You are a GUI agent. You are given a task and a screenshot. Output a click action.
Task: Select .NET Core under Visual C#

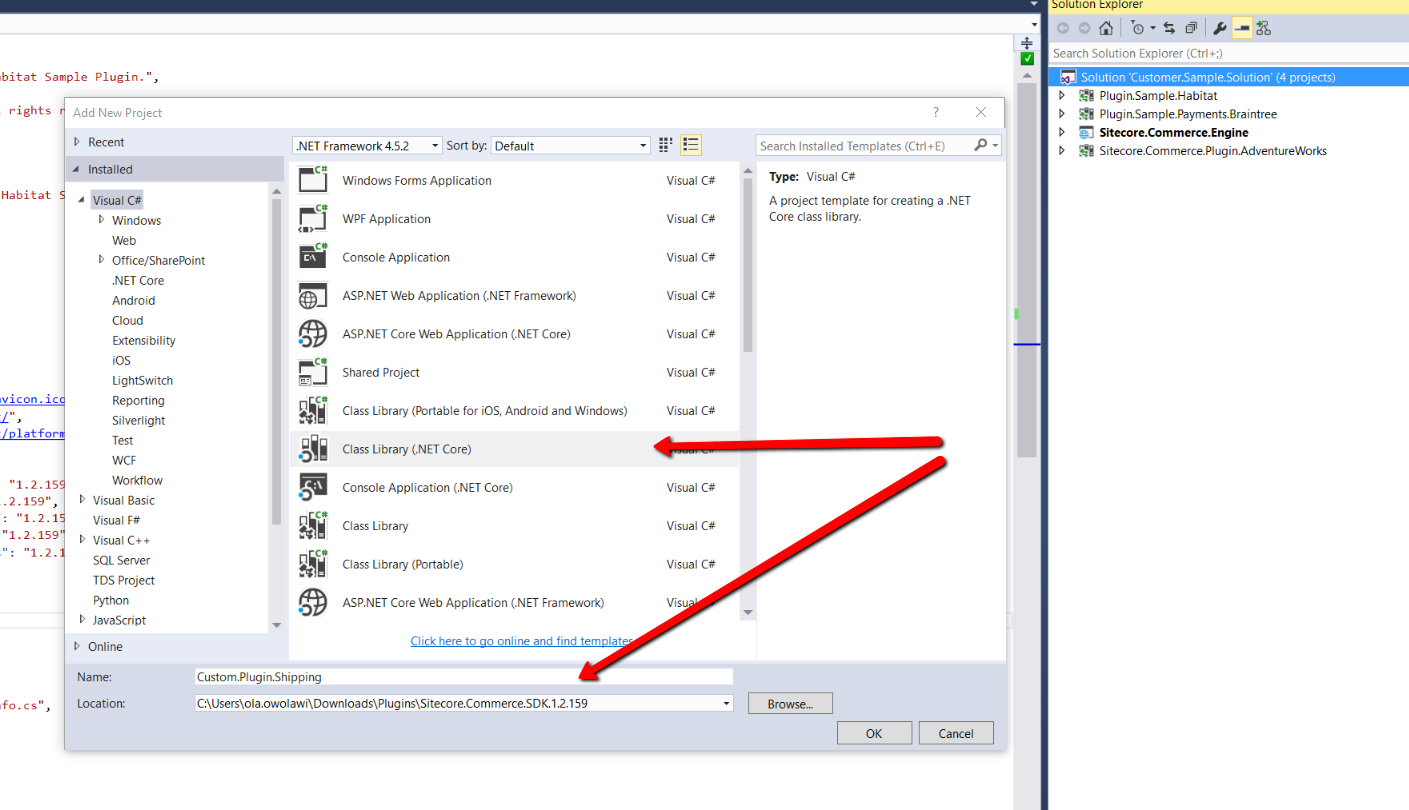click(138, 280)
